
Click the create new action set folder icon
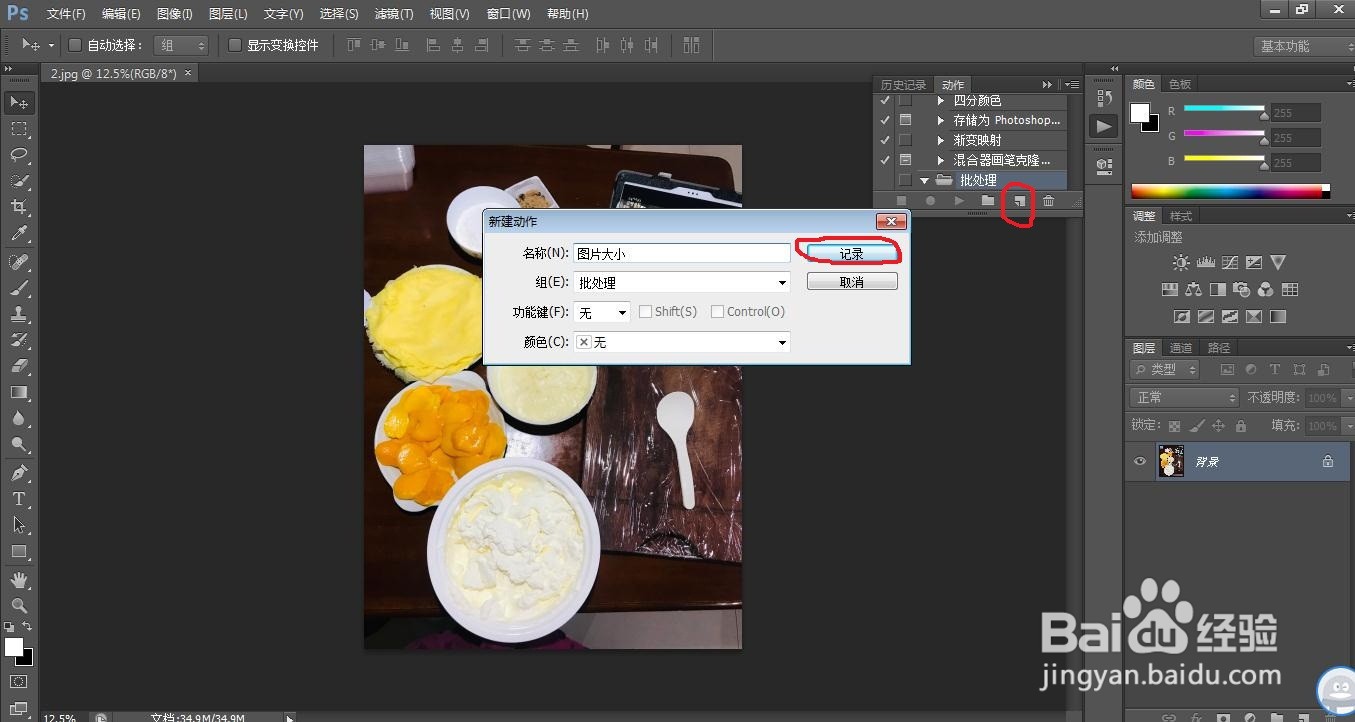[x=988, y=201]
